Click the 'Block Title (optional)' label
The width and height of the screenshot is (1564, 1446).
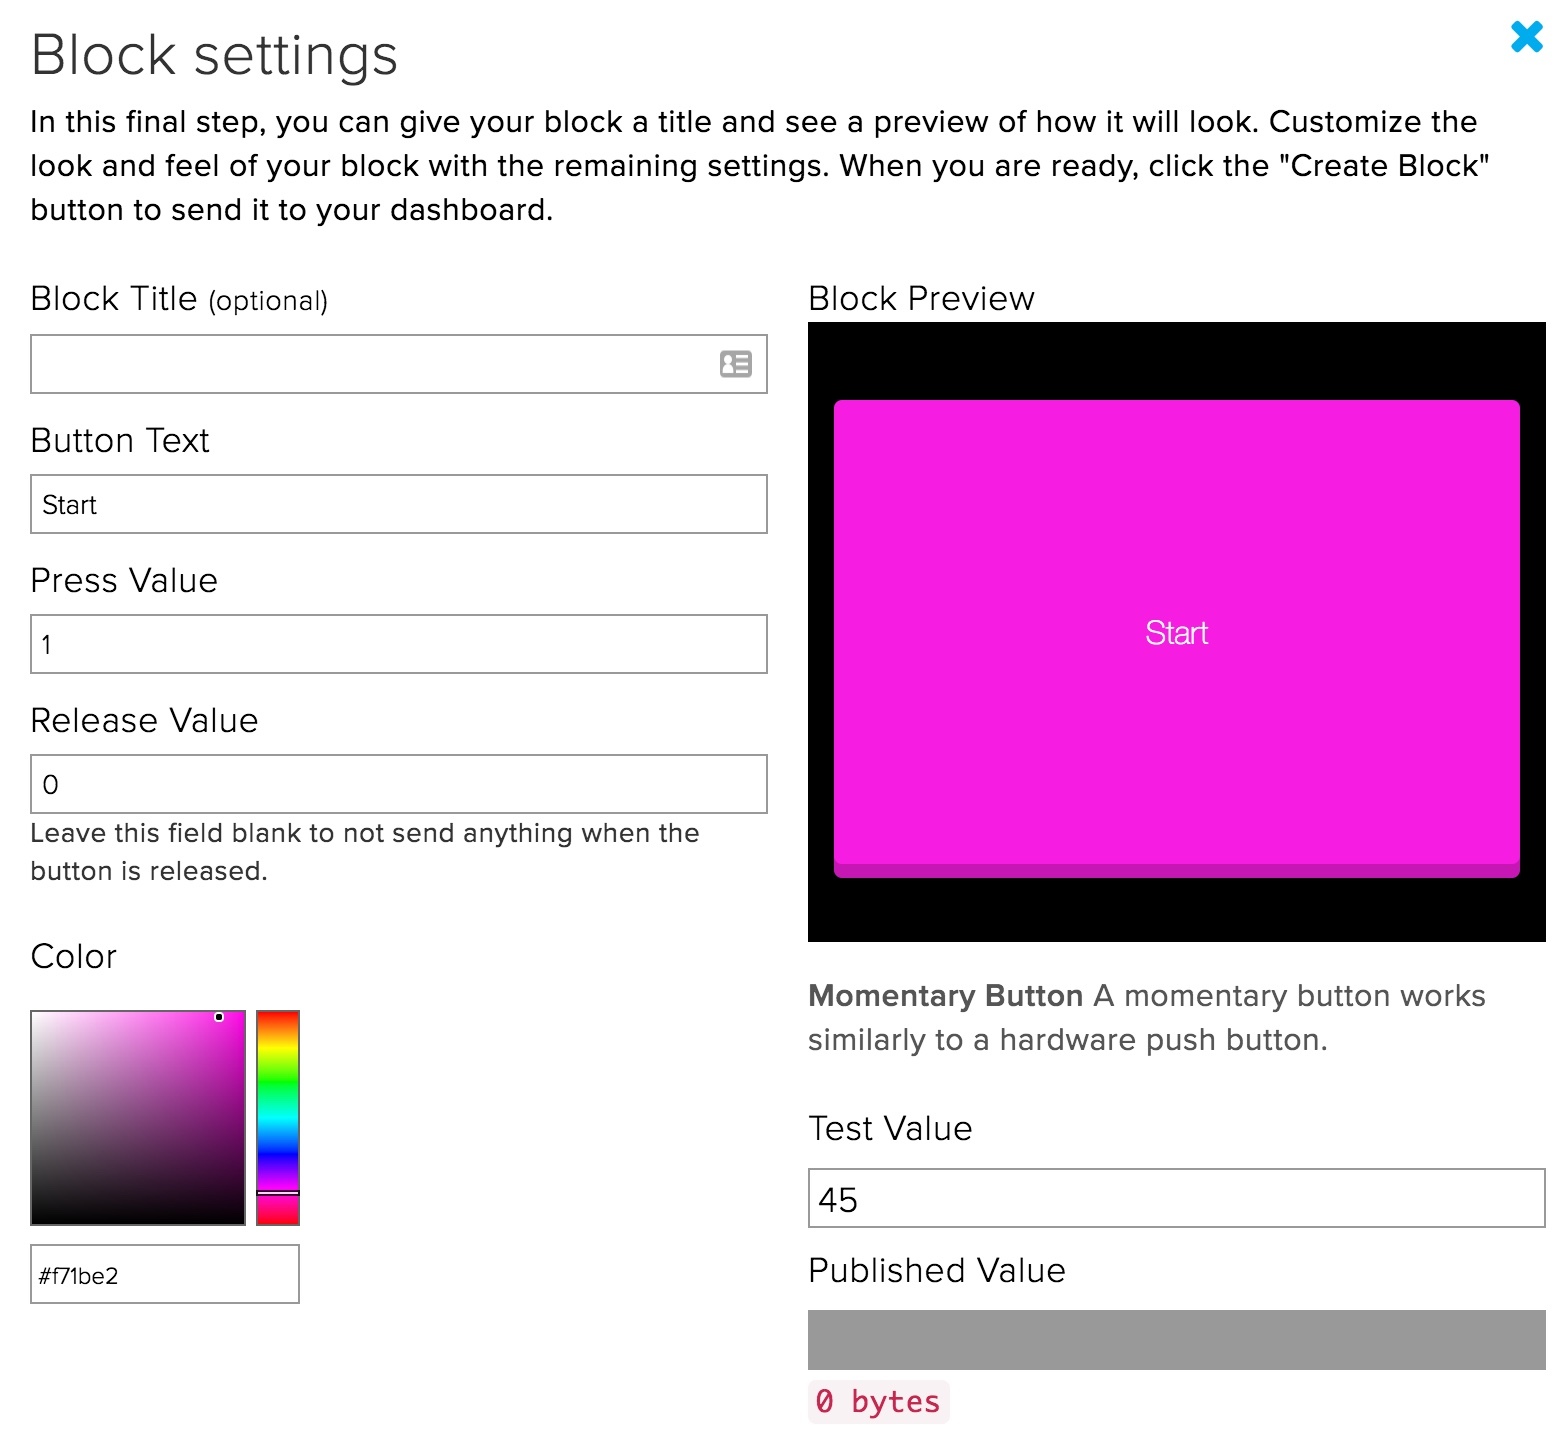179,299
